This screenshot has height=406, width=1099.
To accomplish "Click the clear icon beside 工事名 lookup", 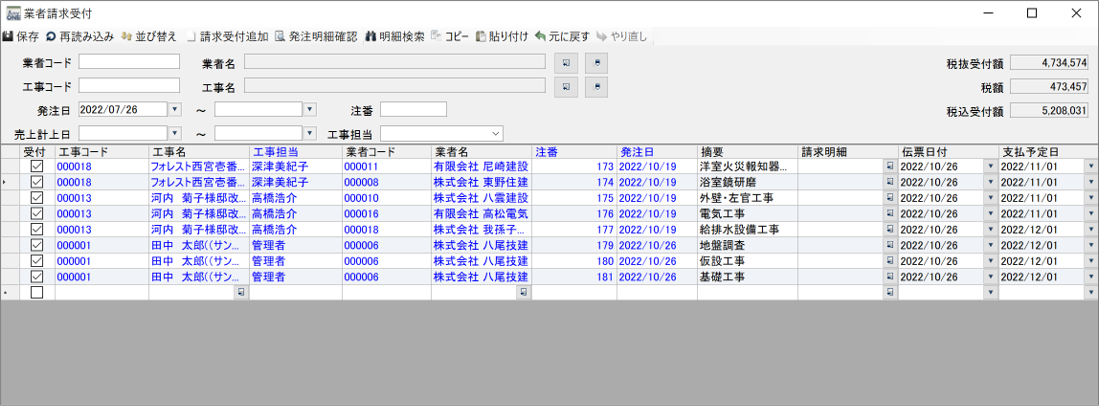I will (x=596, y=87).
